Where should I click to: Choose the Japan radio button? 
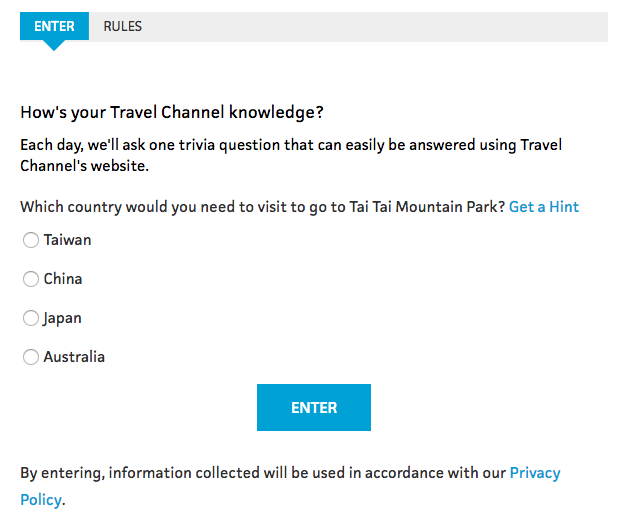click(x=31, y=318)
